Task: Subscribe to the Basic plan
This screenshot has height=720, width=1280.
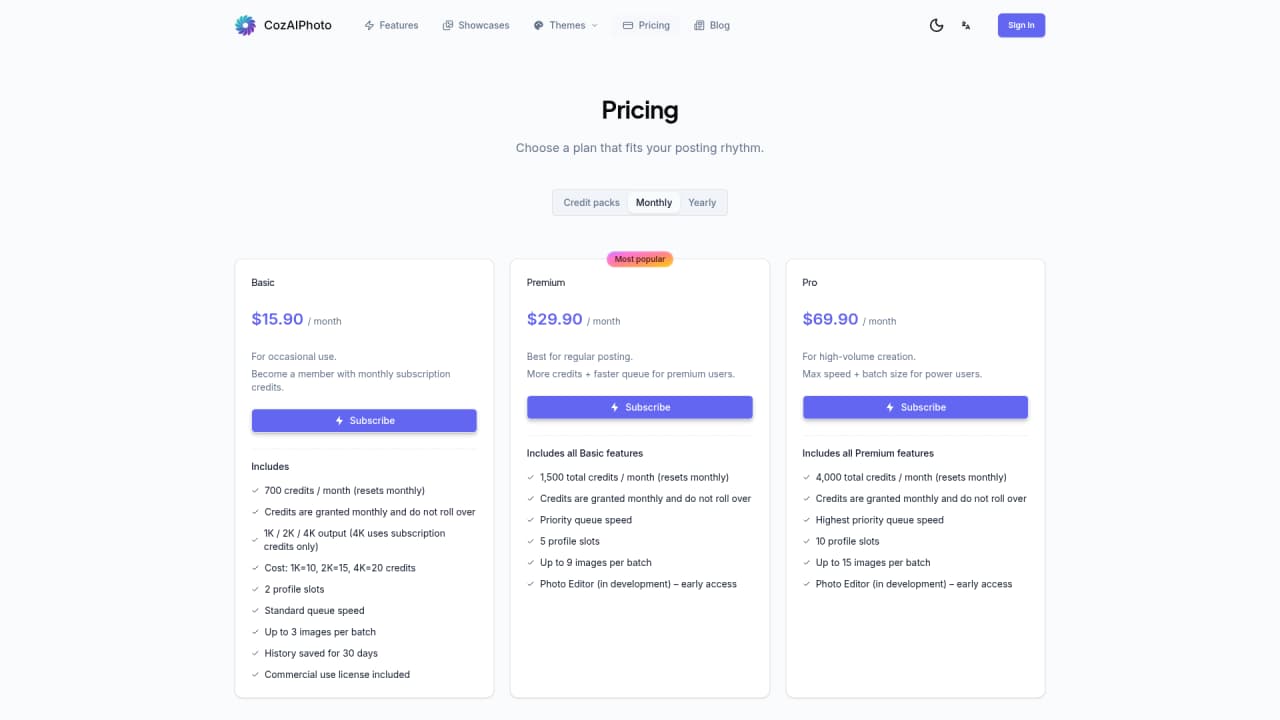Action: (364, 421)
